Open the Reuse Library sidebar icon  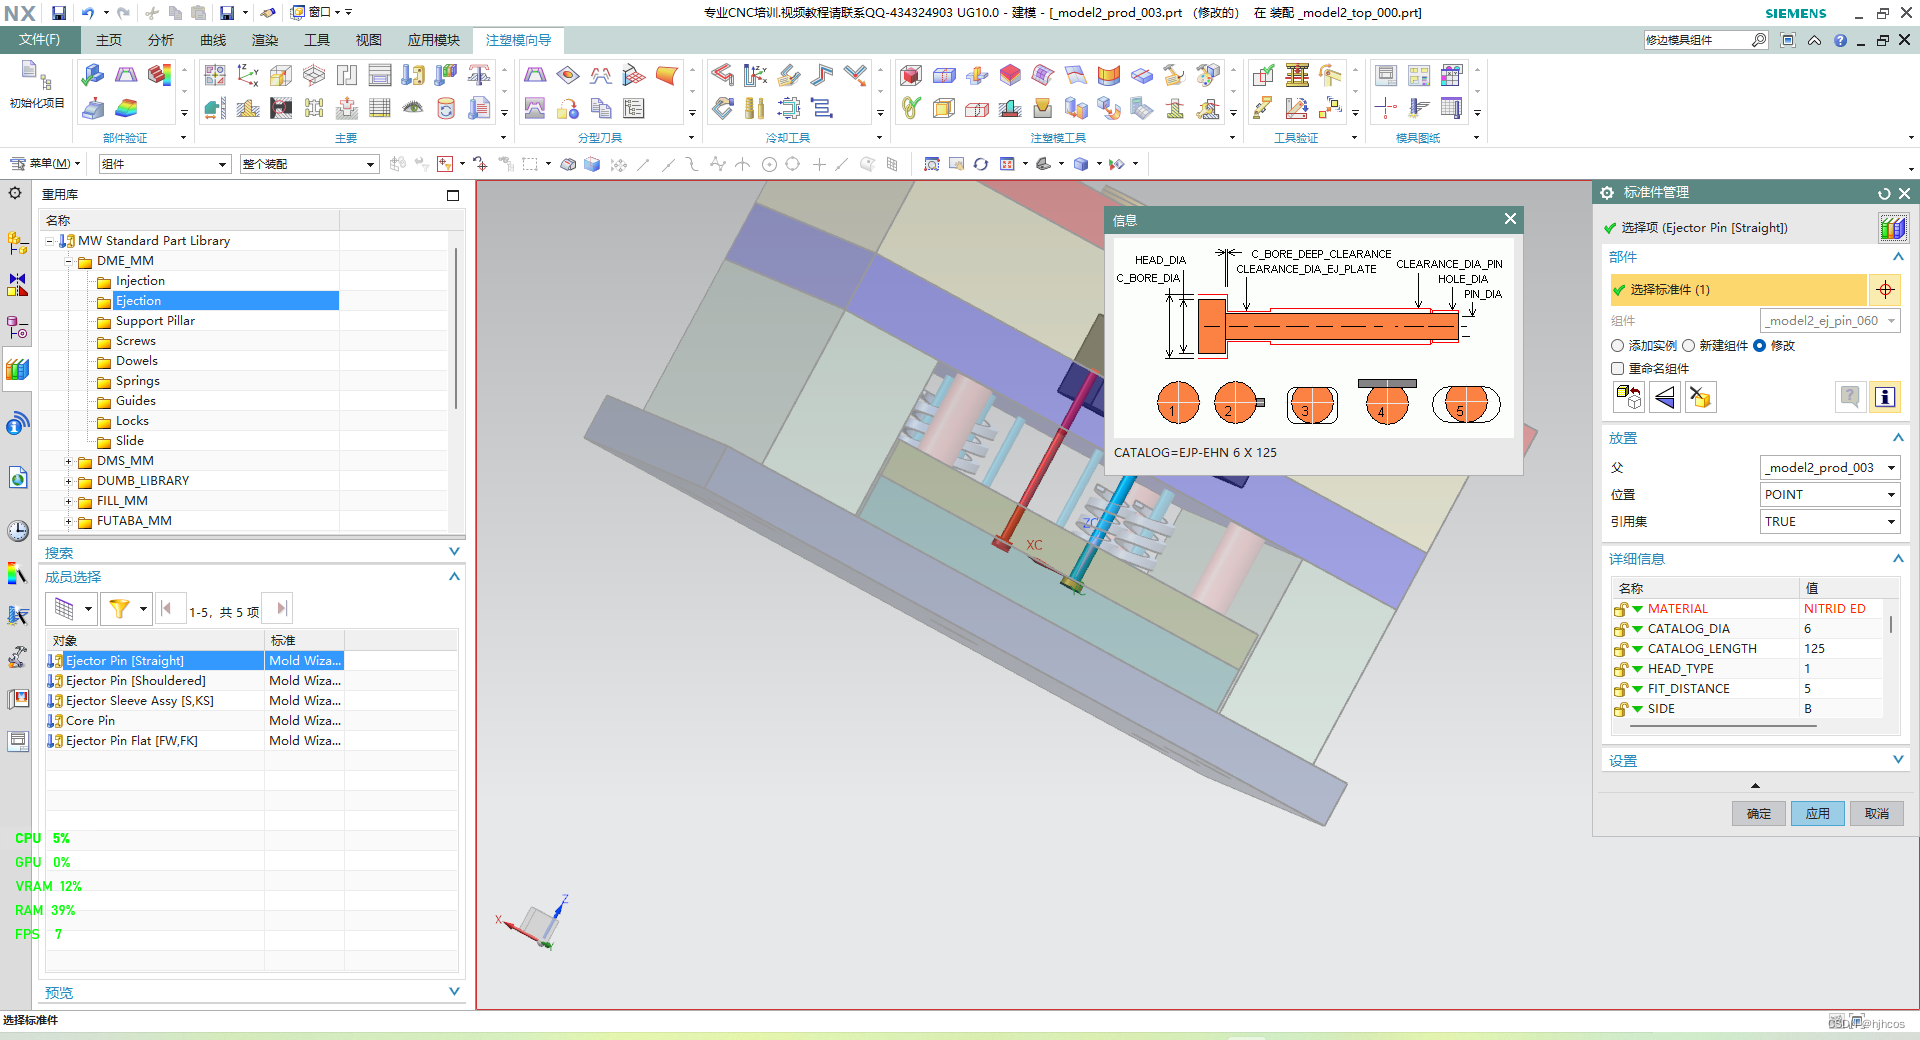tap(17, 369)
